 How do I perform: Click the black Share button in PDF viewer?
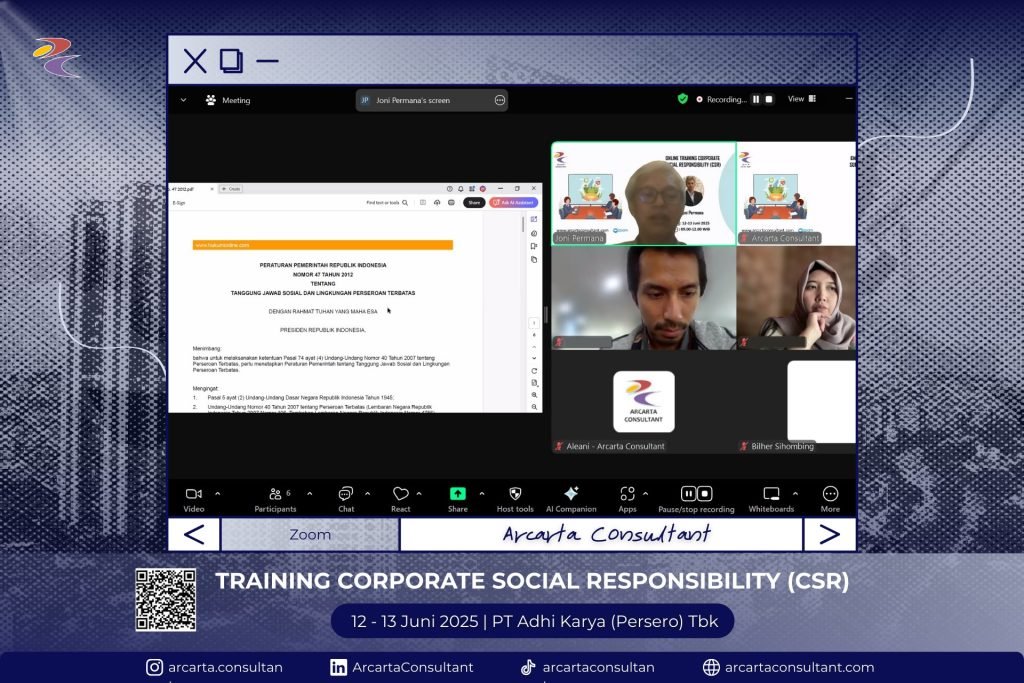(474, 202)
